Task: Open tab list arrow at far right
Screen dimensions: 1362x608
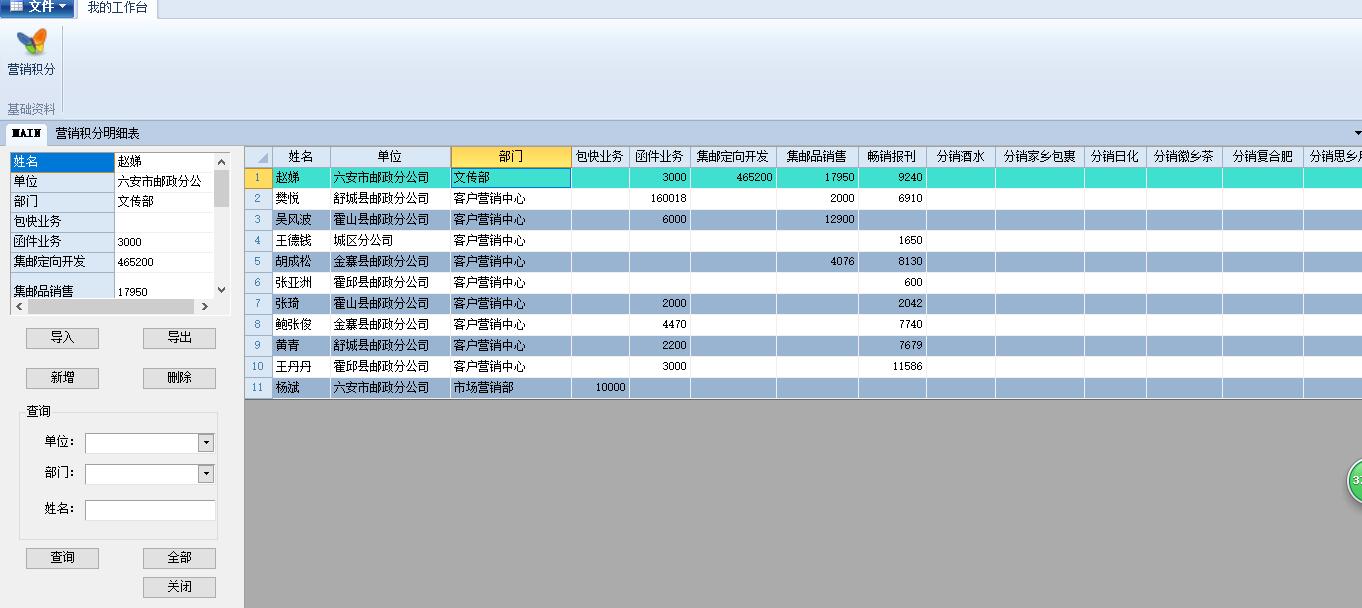Action: pyautogui.click(x=1357, y=133)
